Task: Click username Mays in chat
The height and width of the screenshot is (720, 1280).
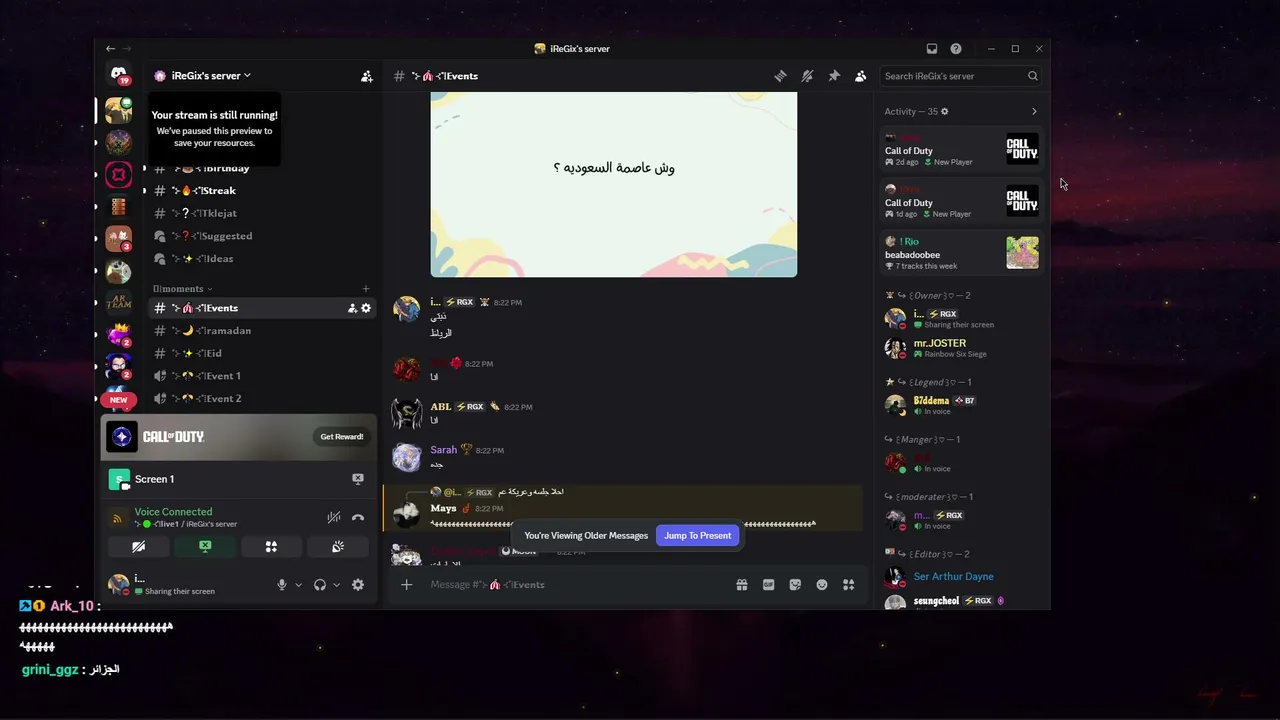Action: pos(443,508)
